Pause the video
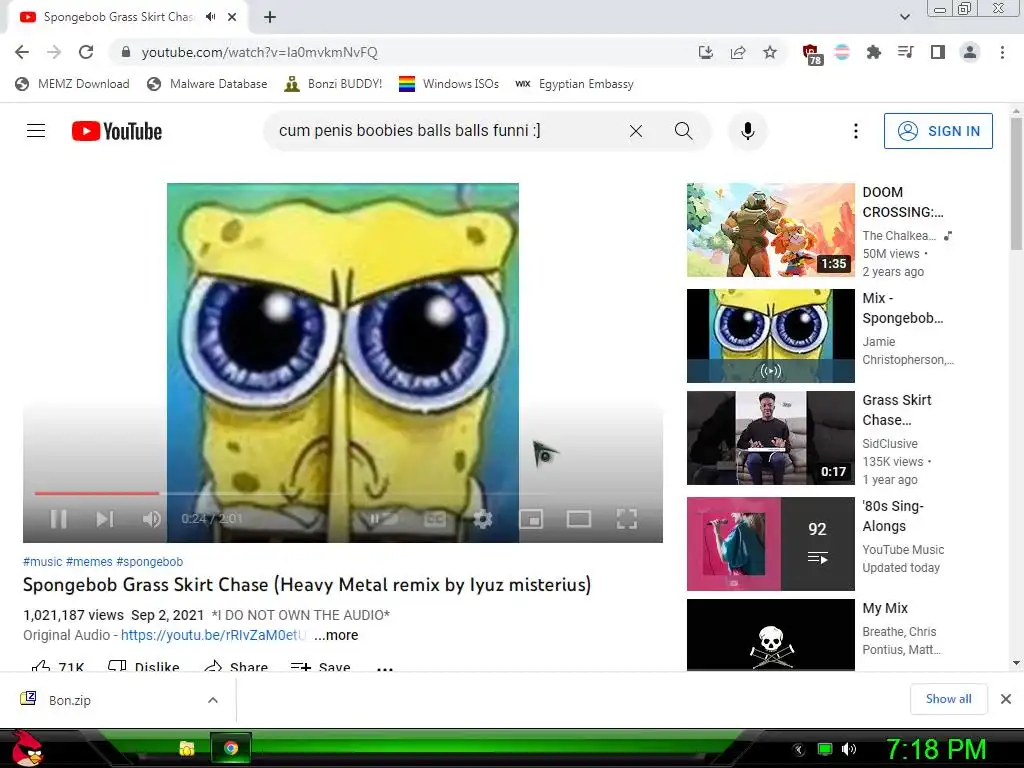This screenshot has width=1024, height=768. point(59,519)
